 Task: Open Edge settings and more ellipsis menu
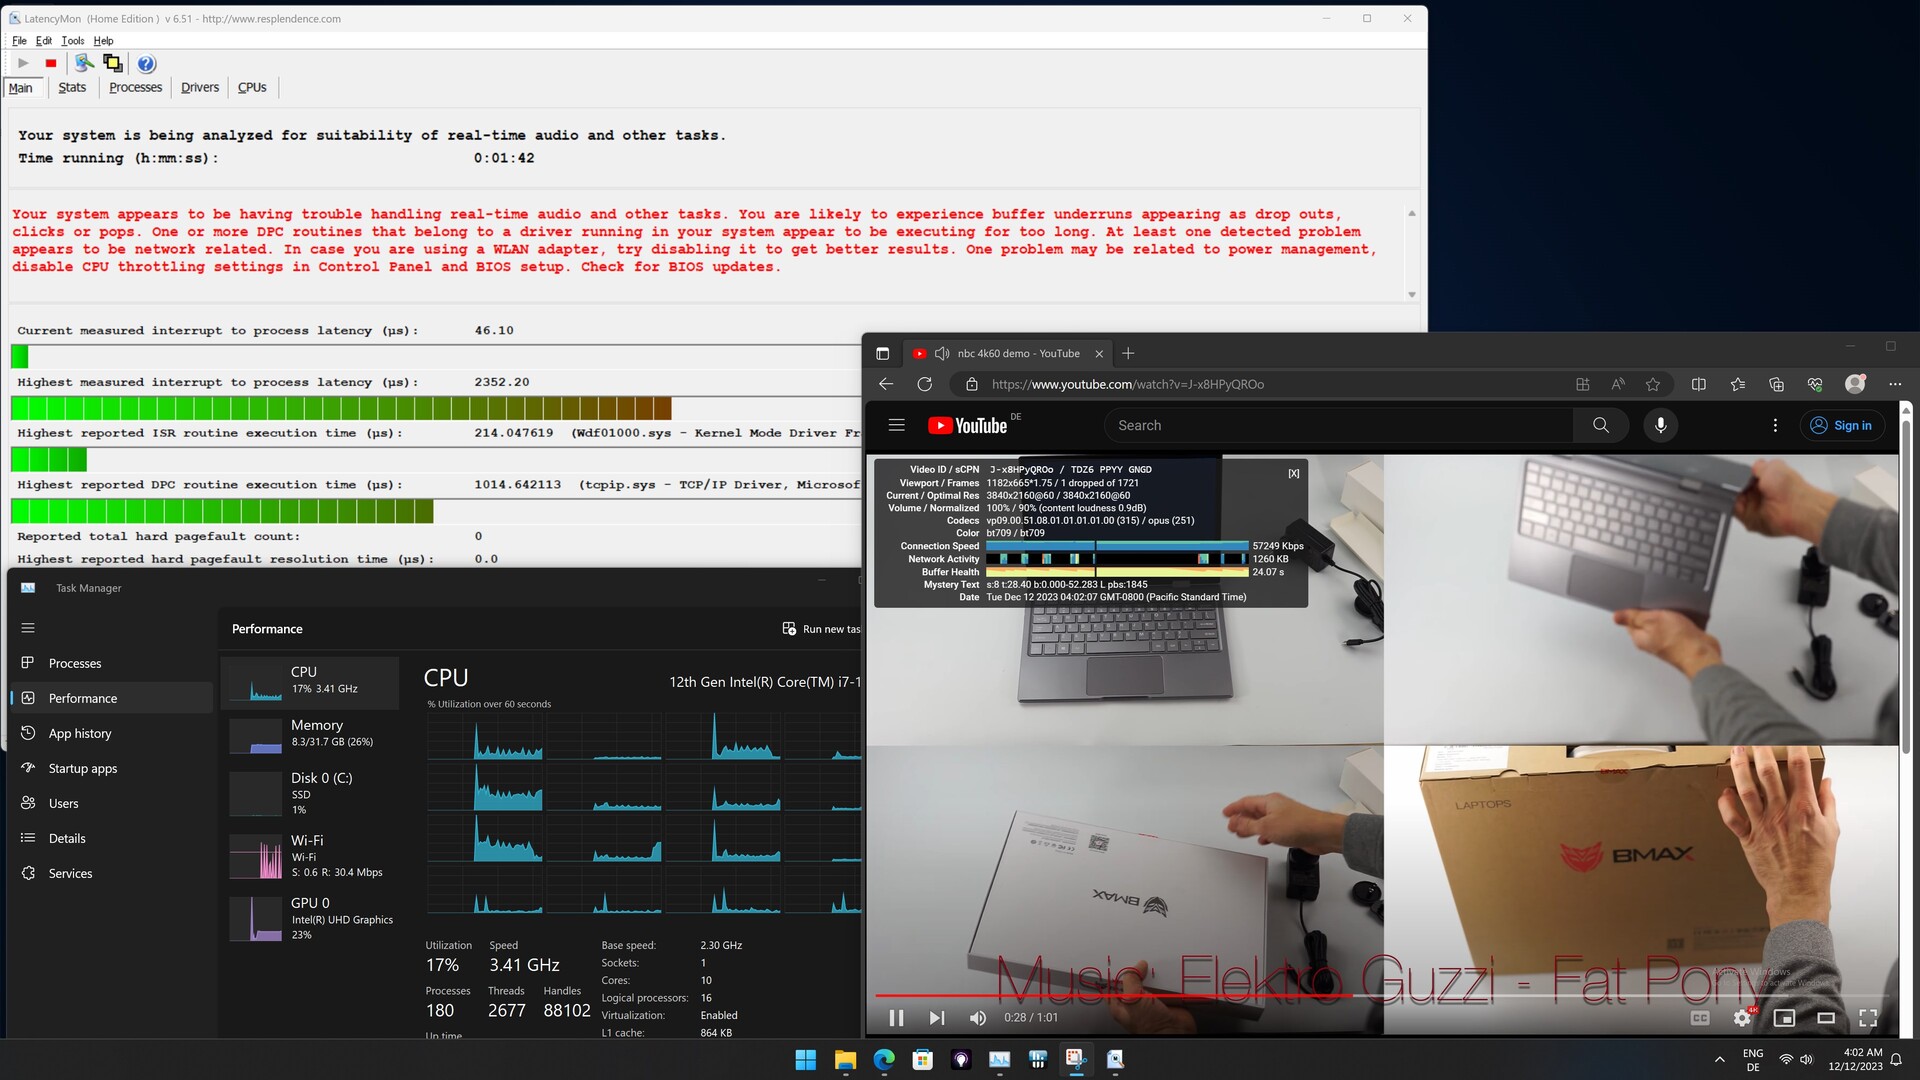click(x=1894, y=384)
